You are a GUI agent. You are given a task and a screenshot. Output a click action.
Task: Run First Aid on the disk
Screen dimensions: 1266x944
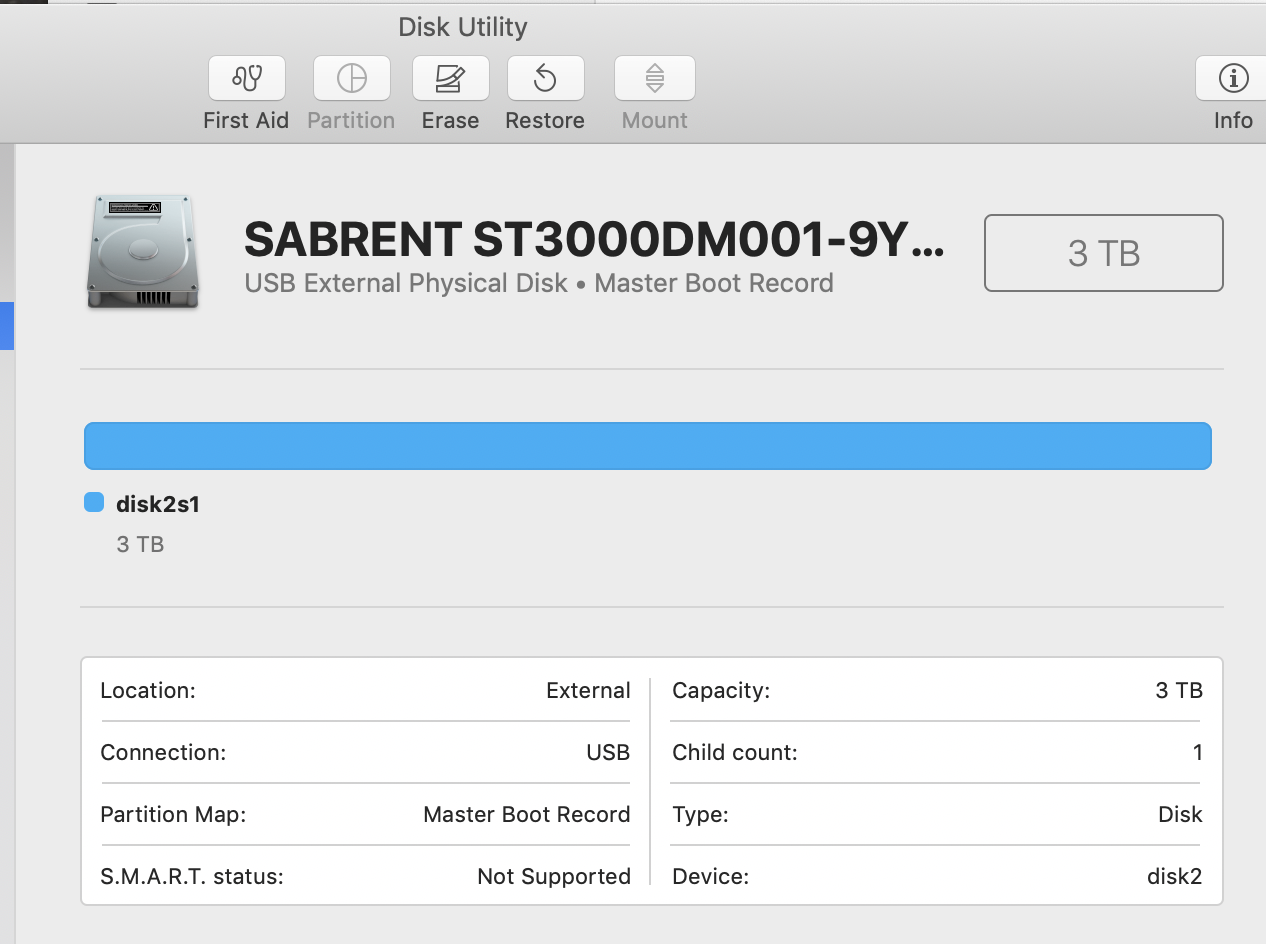(x=246, y=78)
